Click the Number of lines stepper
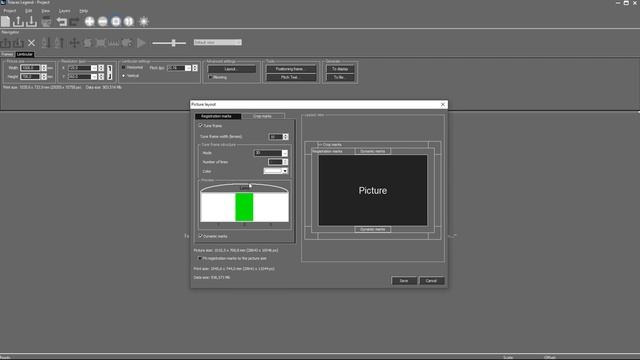 coord(285,162)
